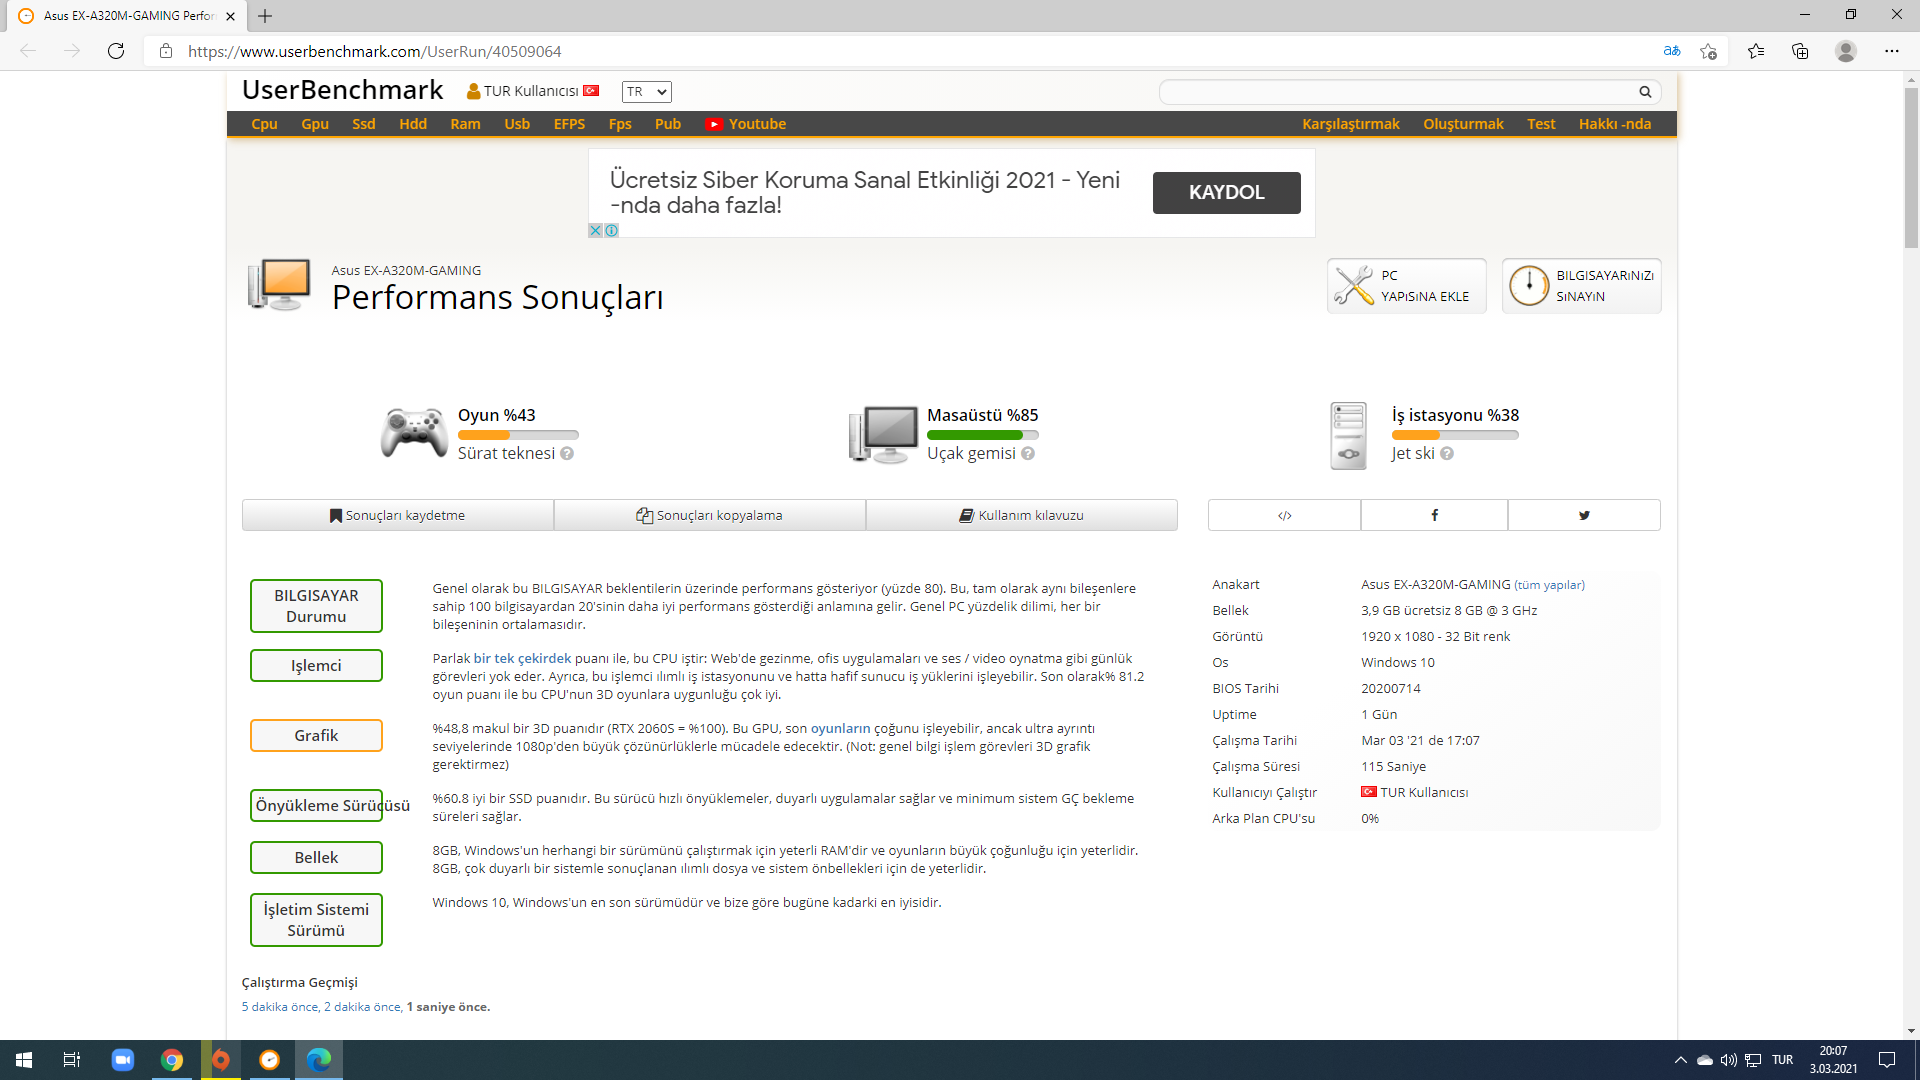Close the ad with X icon

coord(595,230)
